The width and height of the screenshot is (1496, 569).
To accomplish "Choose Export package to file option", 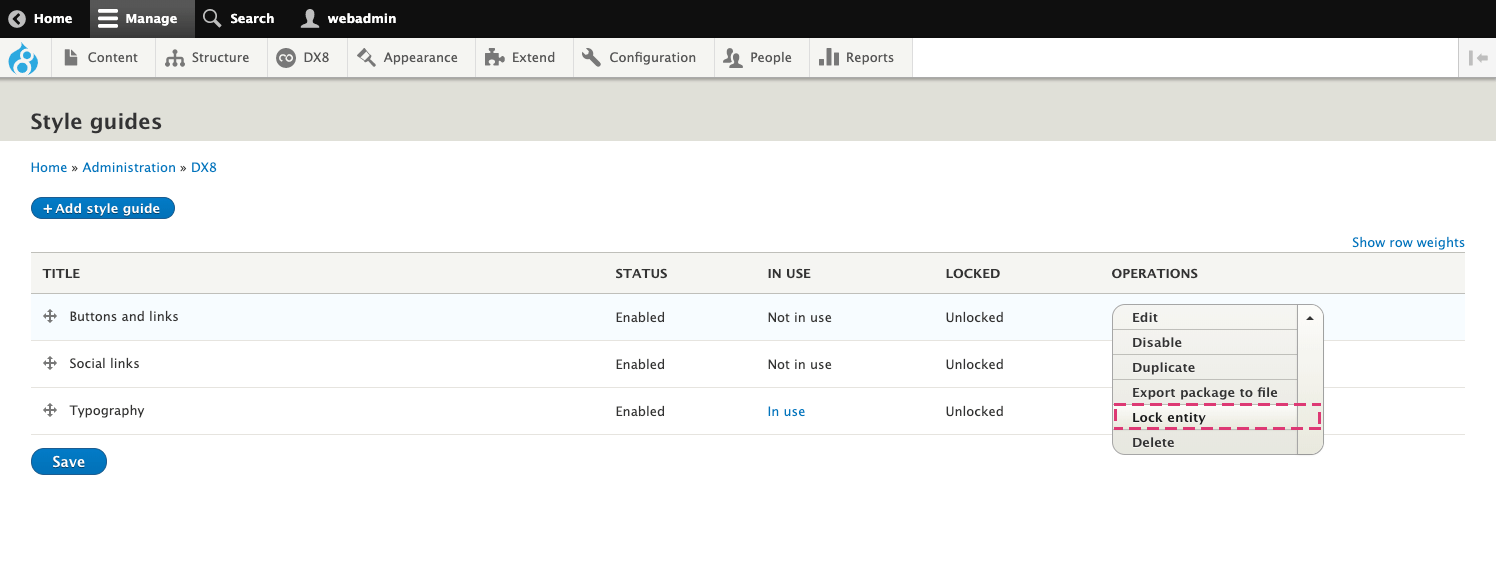I will [x=1205, y=392].
